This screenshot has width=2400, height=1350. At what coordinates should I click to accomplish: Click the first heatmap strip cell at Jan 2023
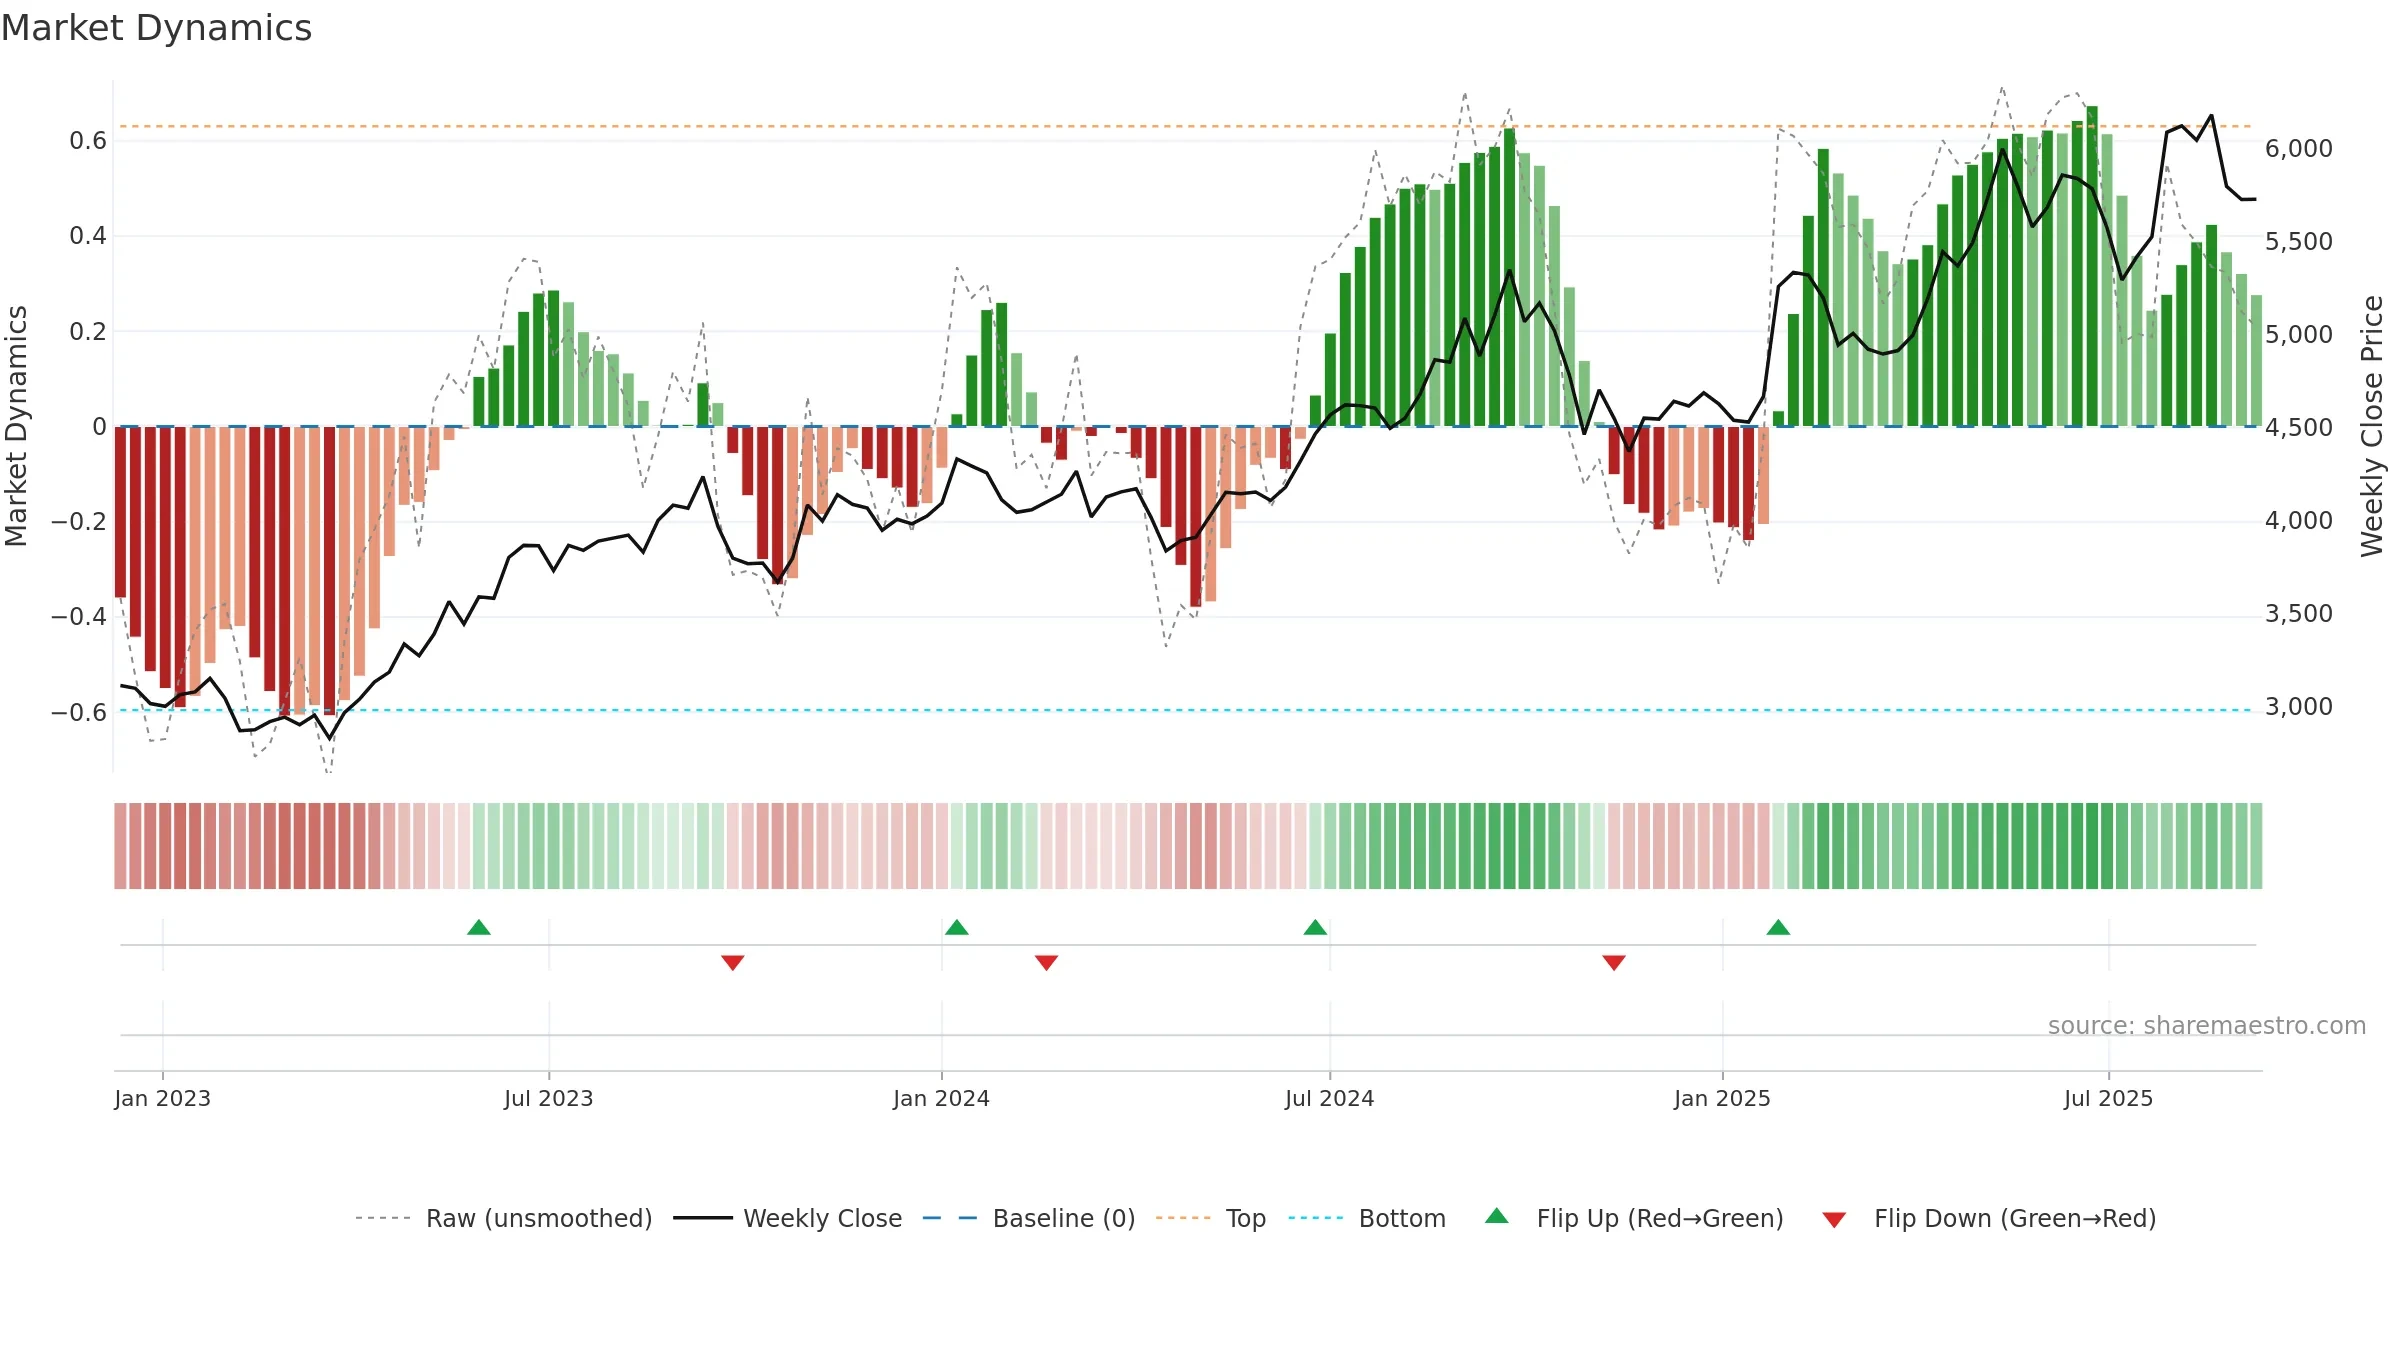[x=120, y=846]
